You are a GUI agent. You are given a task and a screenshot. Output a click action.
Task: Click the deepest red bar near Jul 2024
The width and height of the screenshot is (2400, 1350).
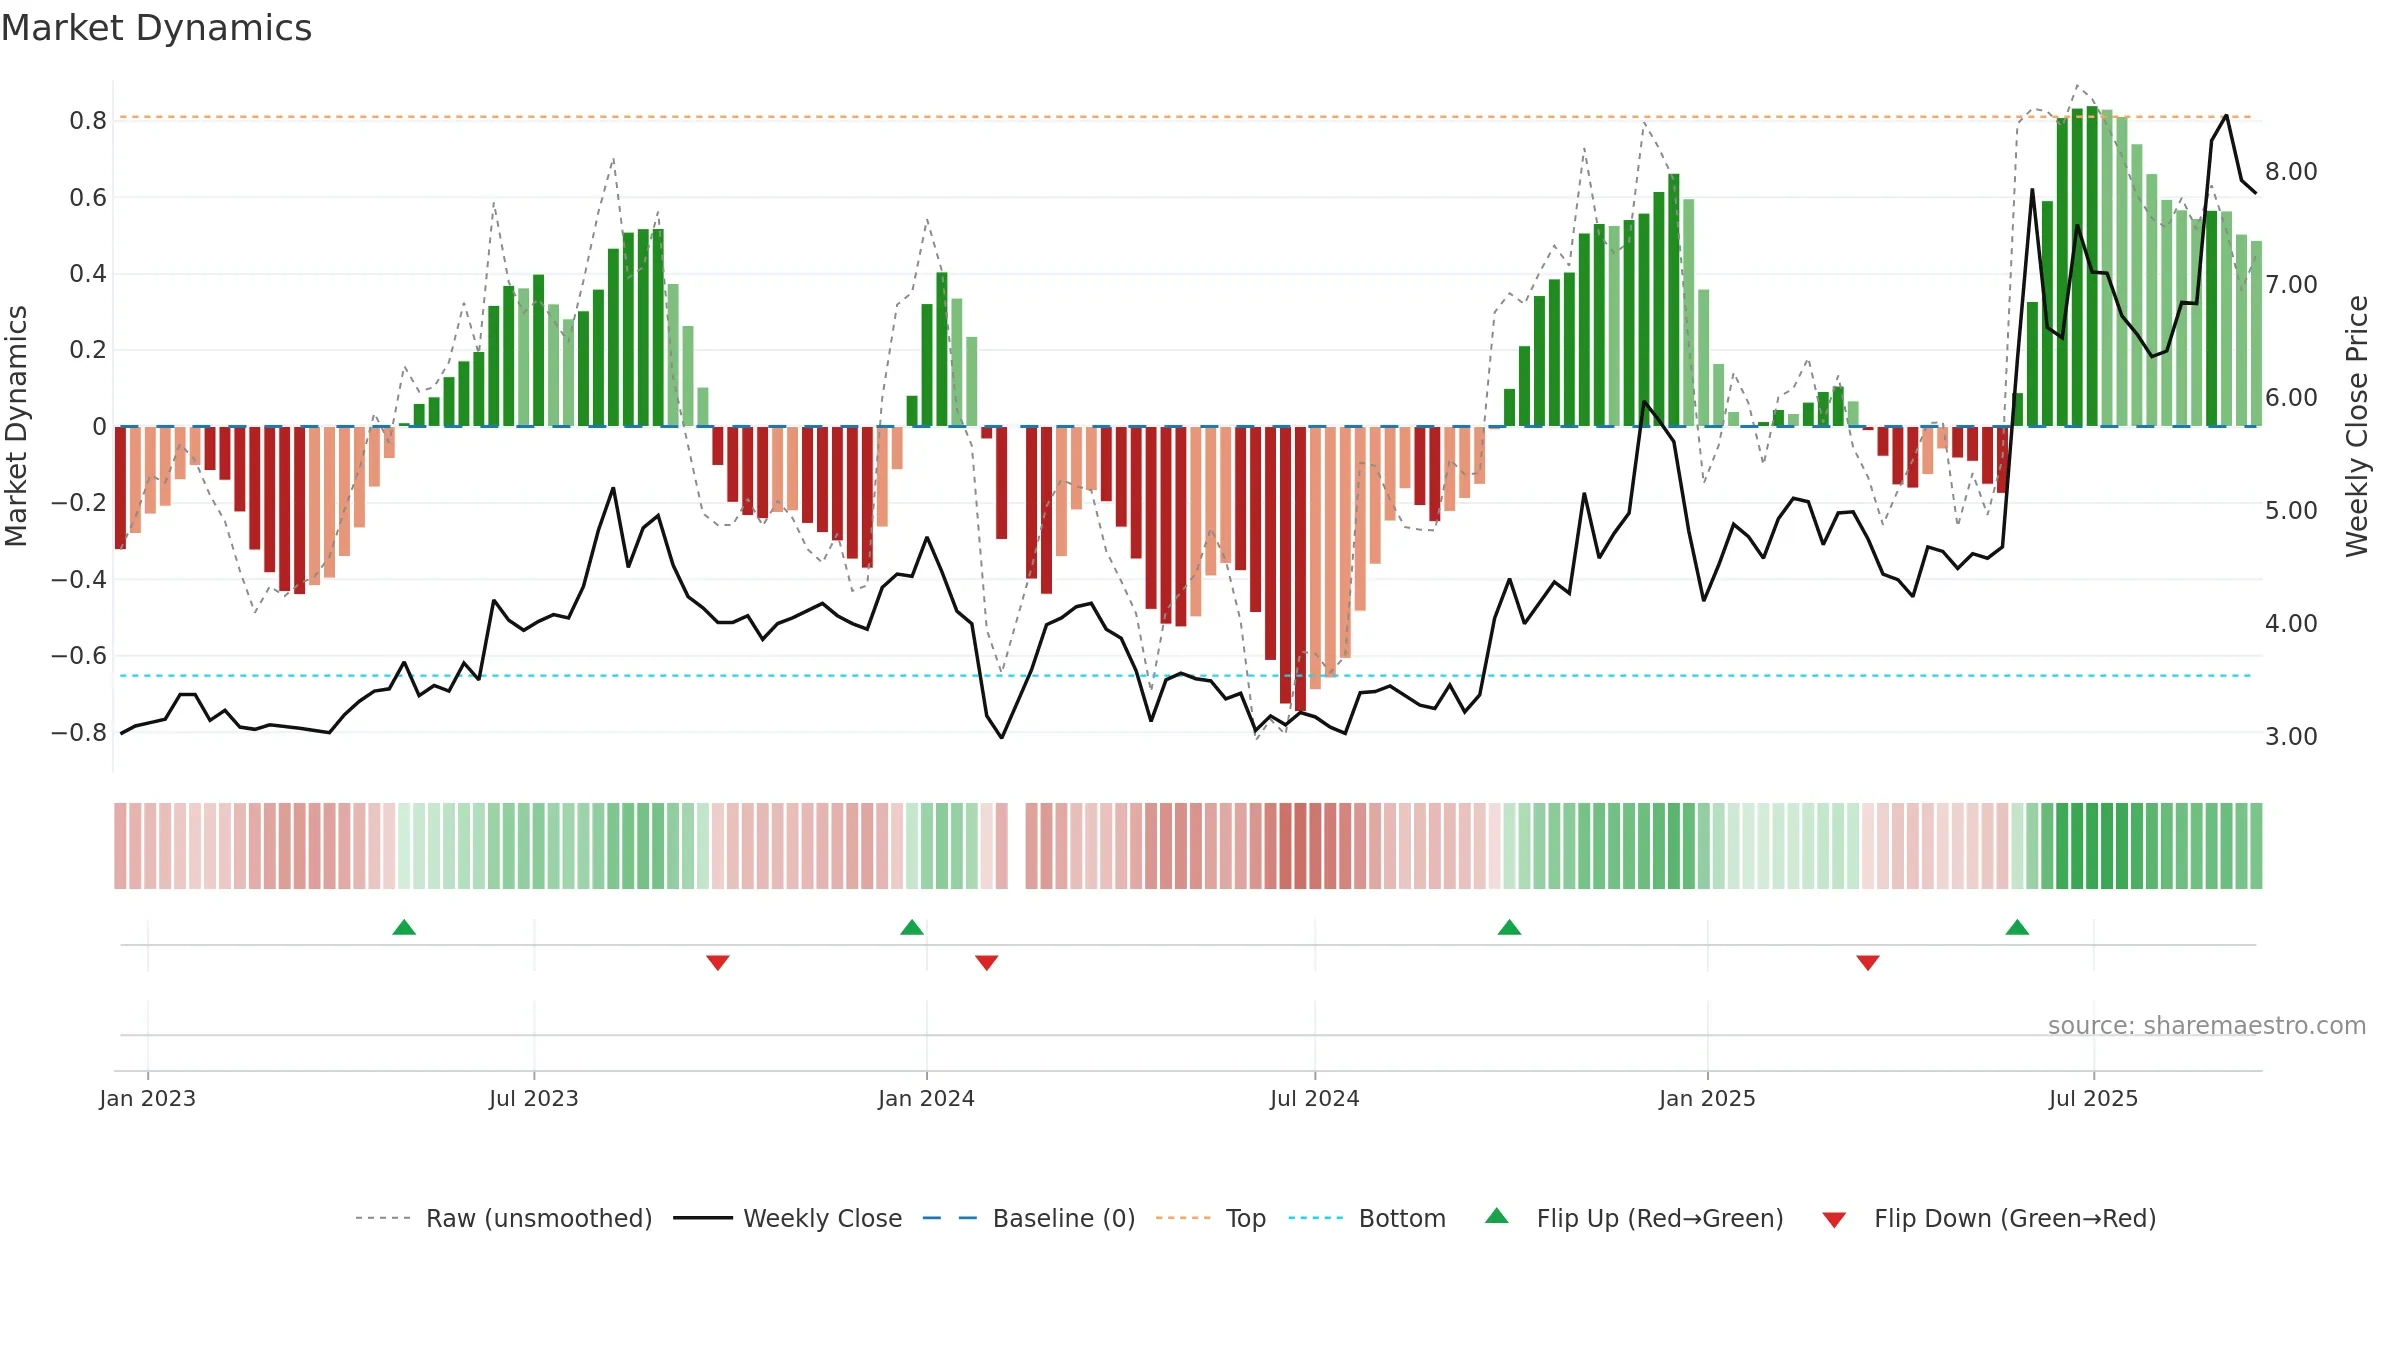(1300, 568)
